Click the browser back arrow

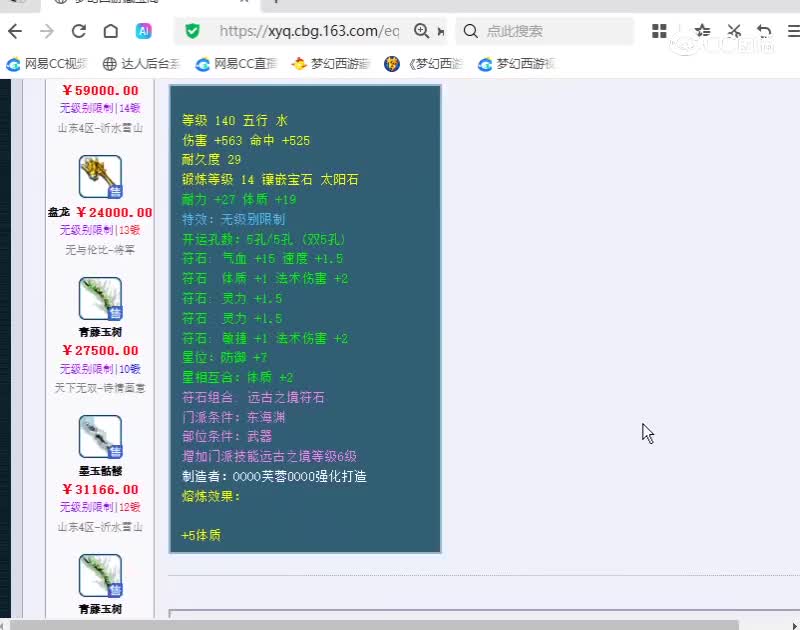15,31
